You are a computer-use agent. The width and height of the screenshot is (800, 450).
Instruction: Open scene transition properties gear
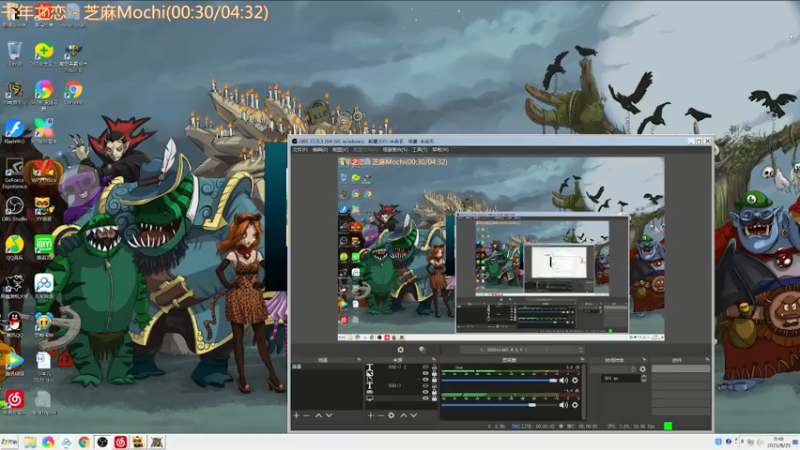pos(642,369)
